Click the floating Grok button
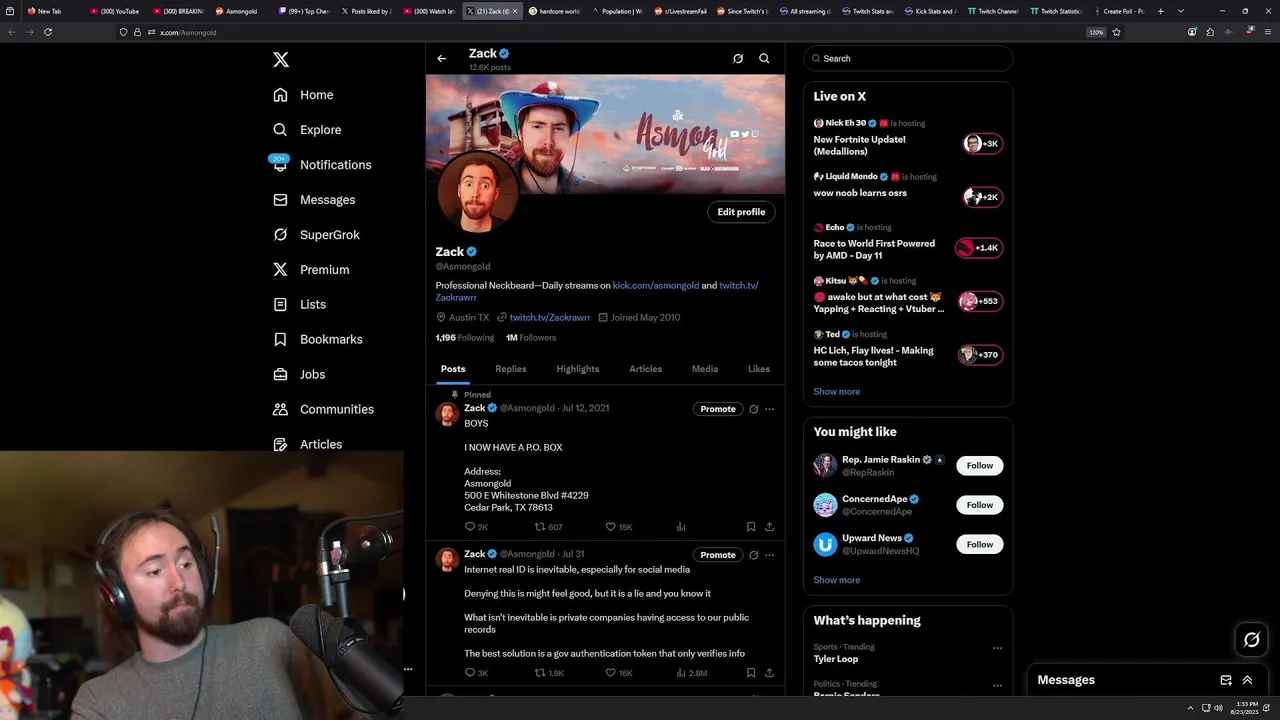The height and width of the screenshot is (720, 1280). click(x=1252, y=640)
